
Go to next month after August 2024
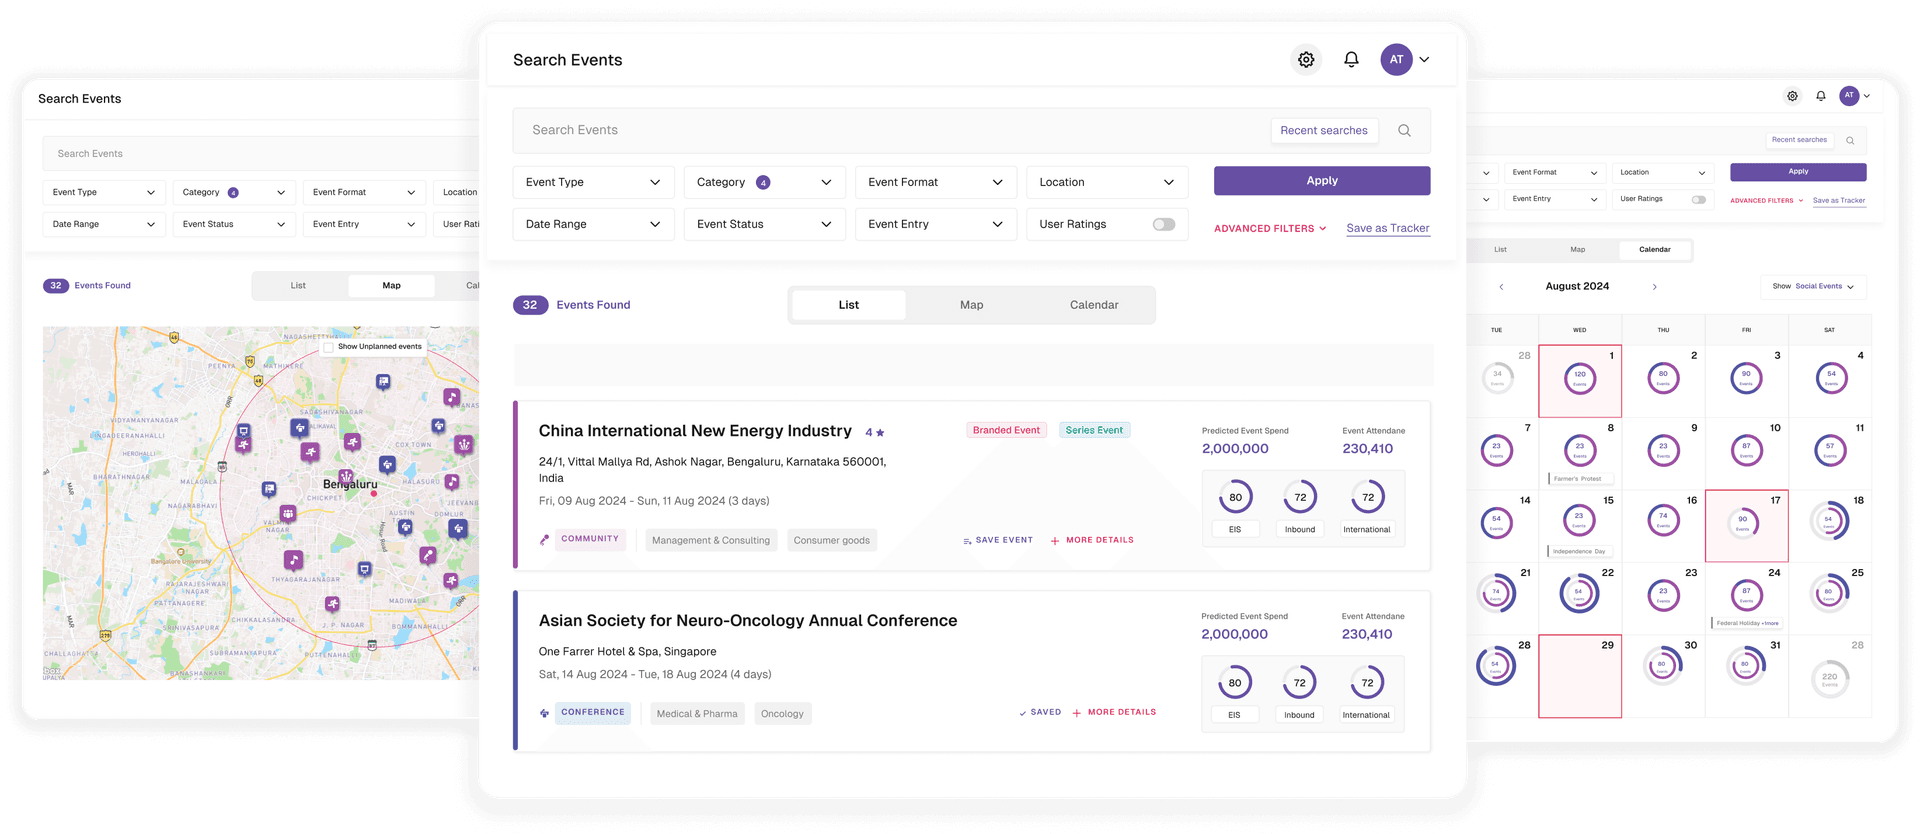coord(1655,287)
